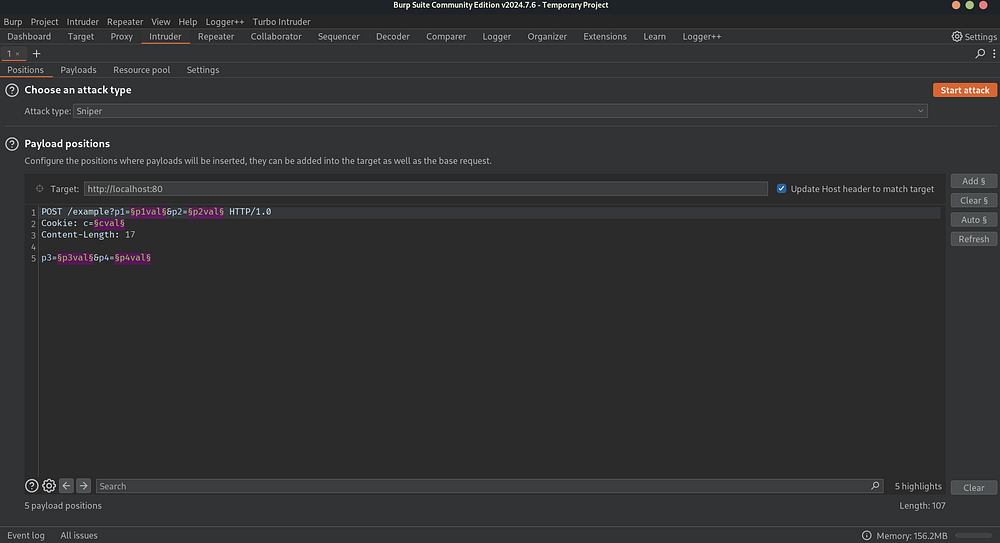Open the Turbo Intruder menu
Viewport: 1000px width, 543px height.
pyautogui.click(x=281, y=22)
